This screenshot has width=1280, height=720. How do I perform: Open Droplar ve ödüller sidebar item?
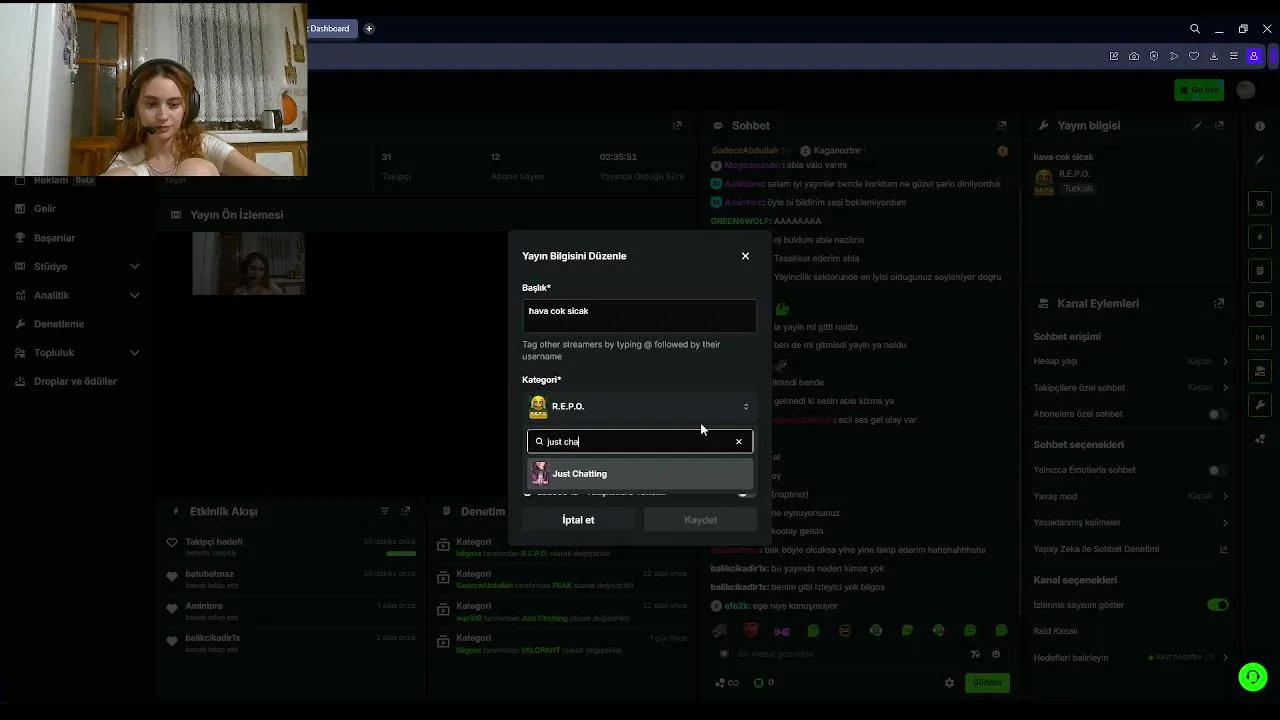tap(75, 381)
